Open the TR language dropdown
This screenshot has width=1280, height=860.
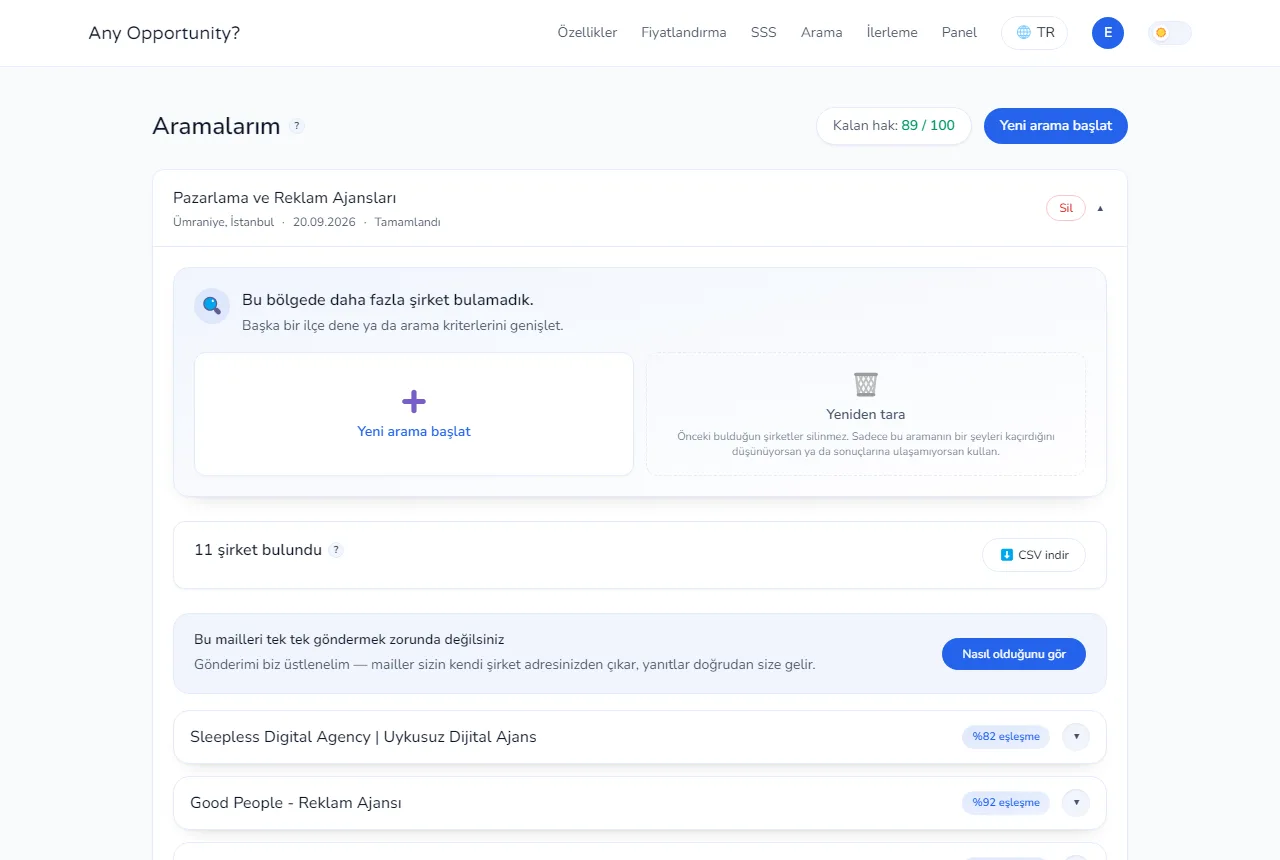(x=1034, y=33)
